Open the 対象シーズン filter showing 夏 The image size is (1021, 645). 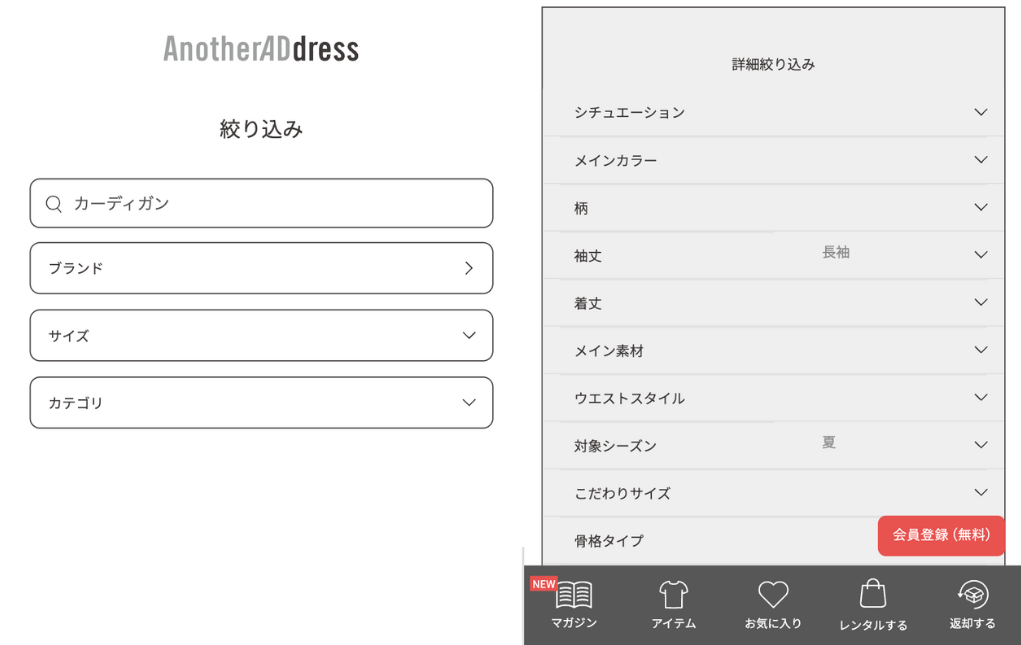pyautogui.click(x=980, y=445)
